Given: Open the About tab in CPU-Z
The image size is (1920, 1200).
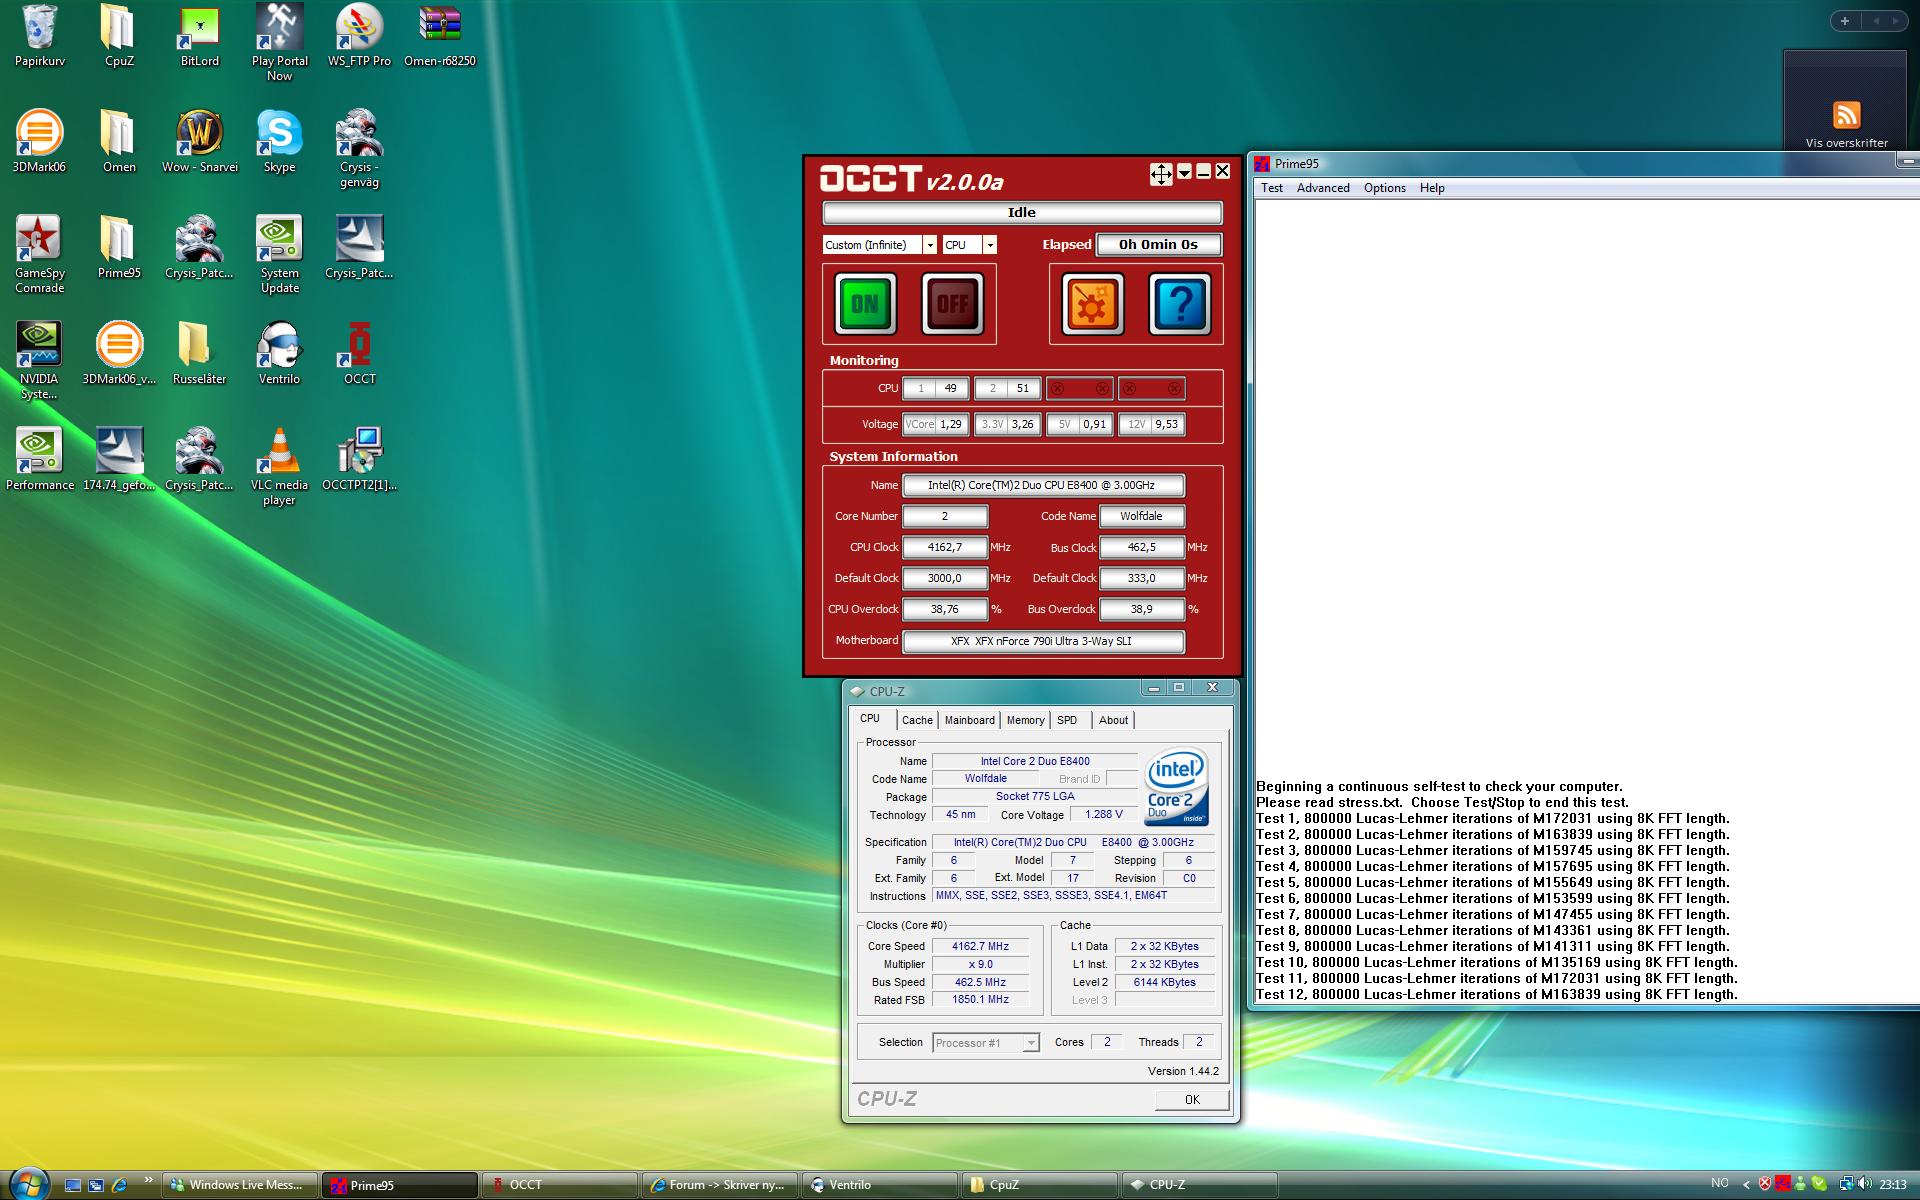Looking at the screenshot, I should pyautogui.click(x=1113, y=720).
